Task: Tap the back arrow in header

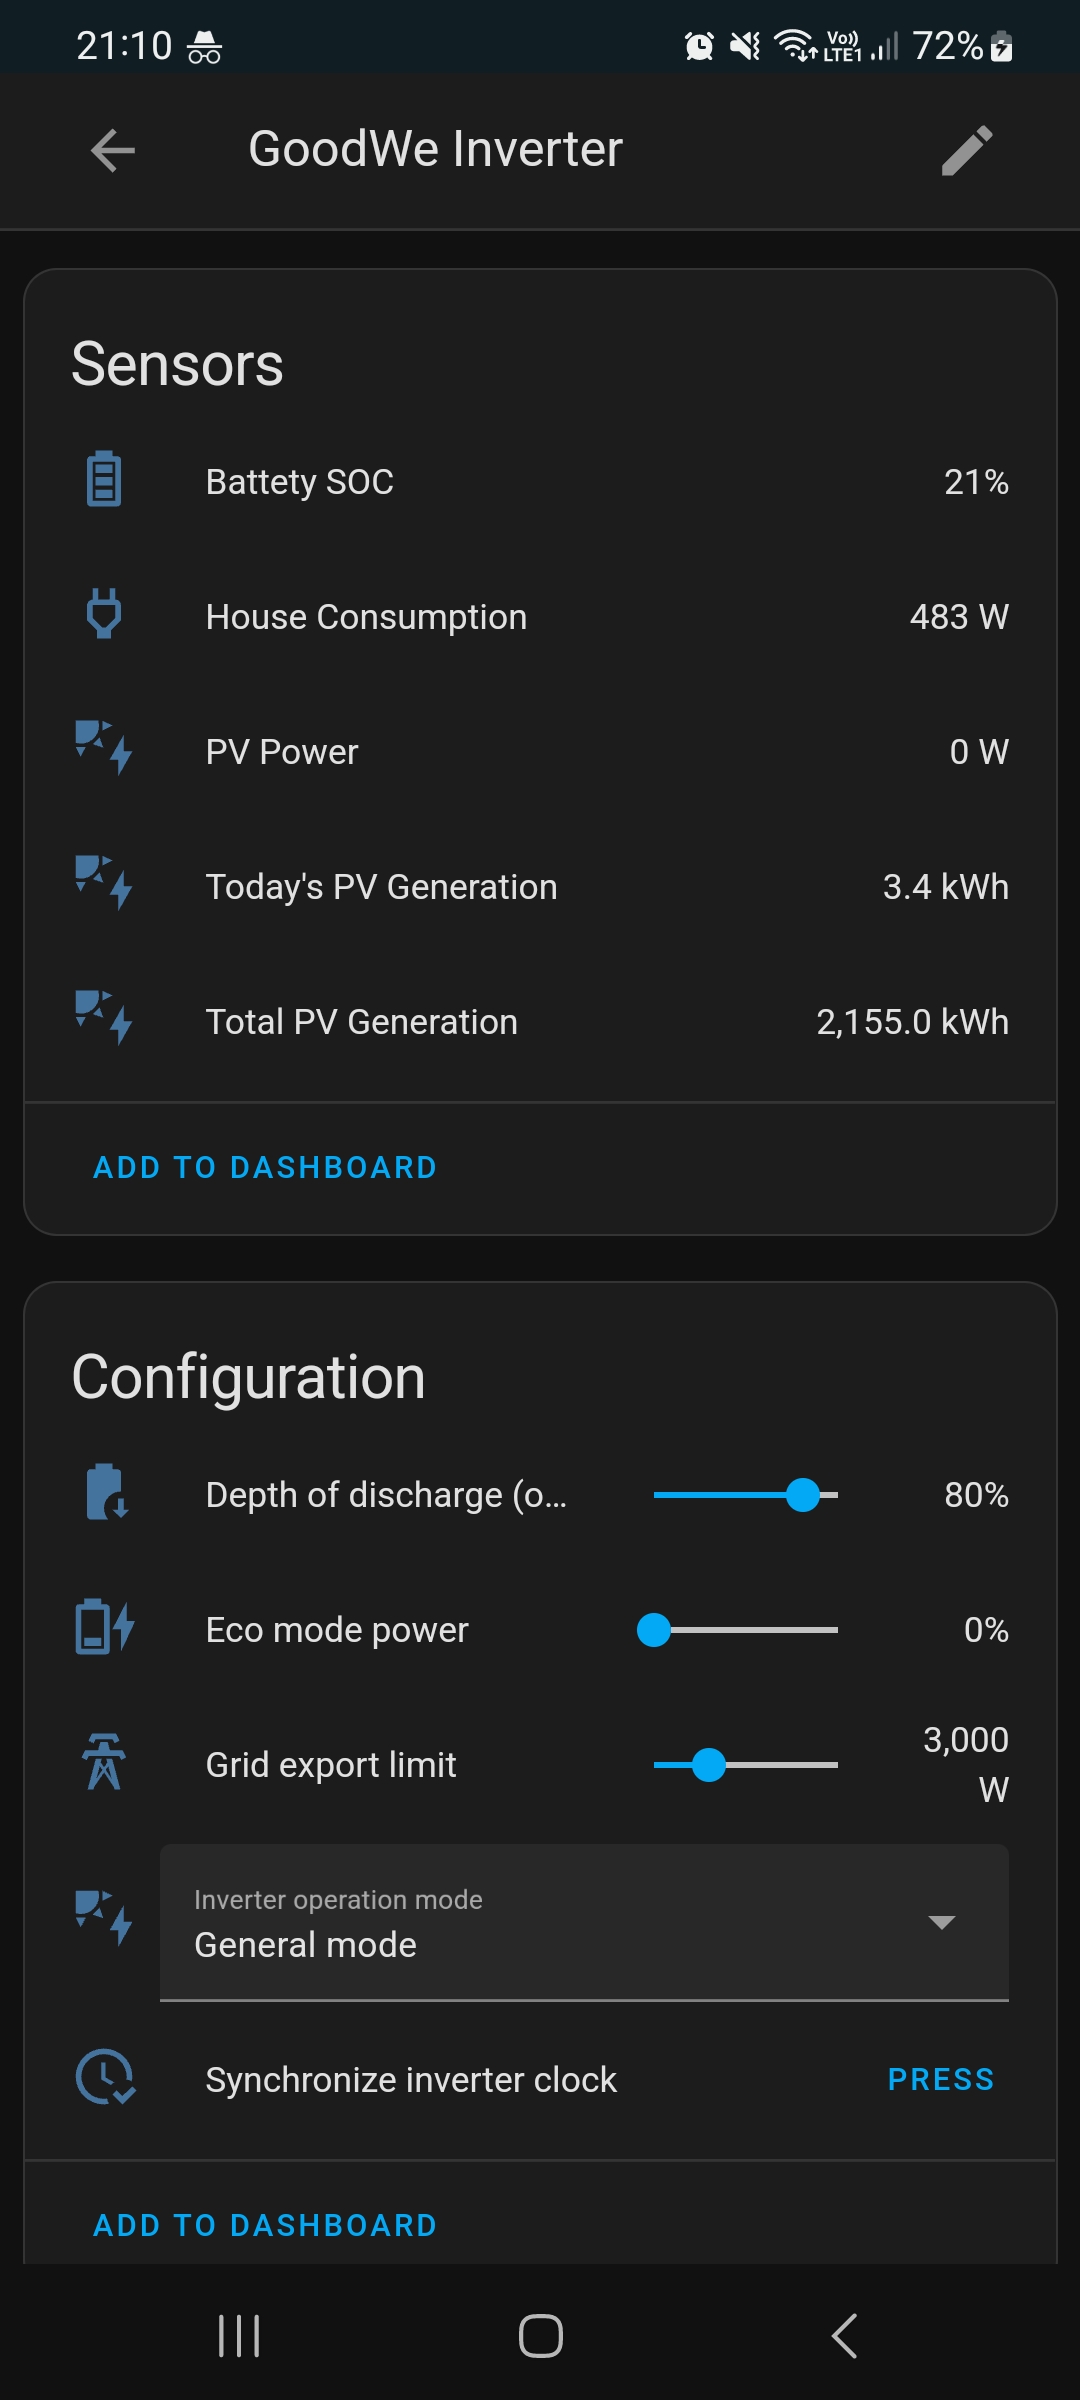Action: (113, 151)
